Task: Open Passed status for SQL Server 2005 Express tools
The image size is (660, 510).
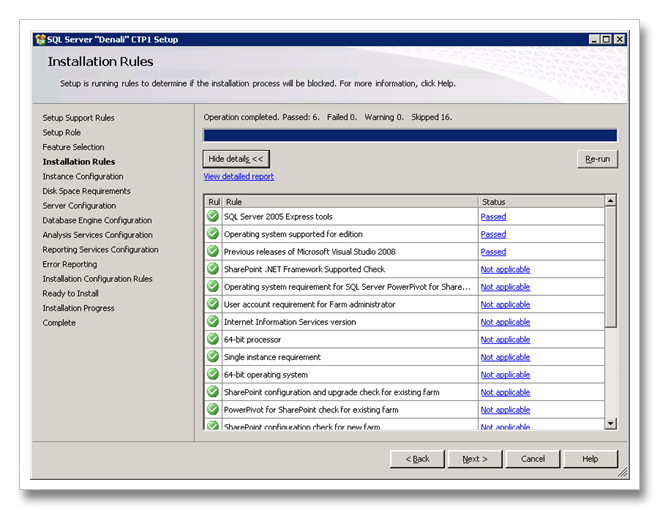Action: point(493,217)
